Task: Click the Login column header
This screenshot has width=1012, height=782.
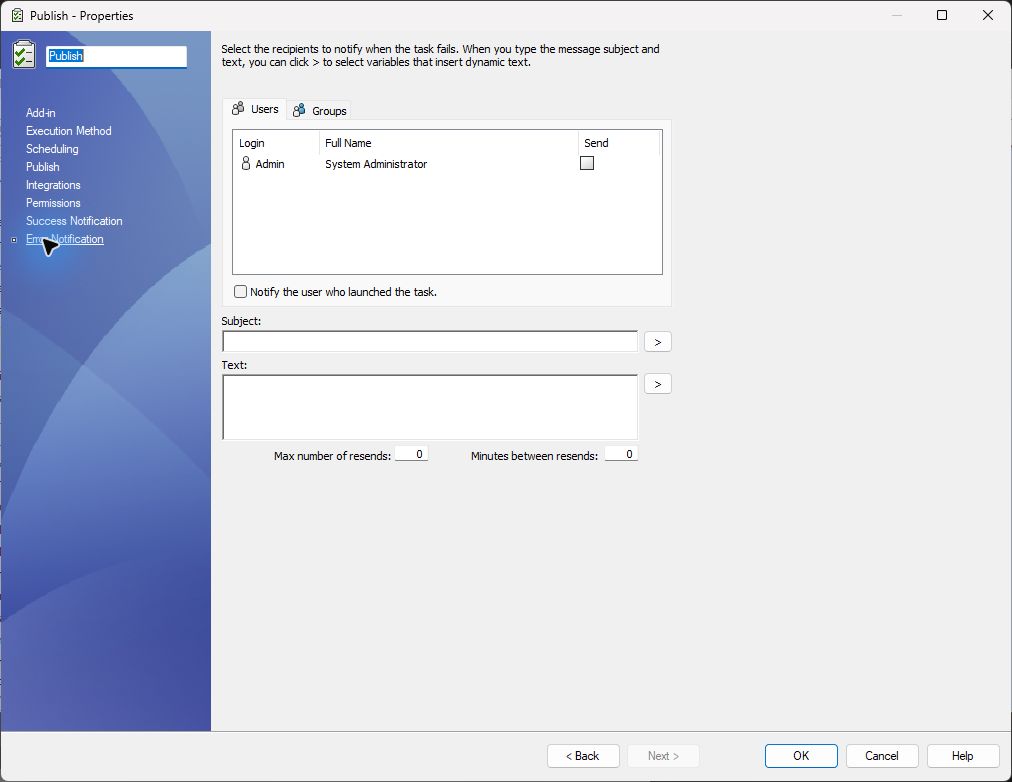Action: coord(276,143)
